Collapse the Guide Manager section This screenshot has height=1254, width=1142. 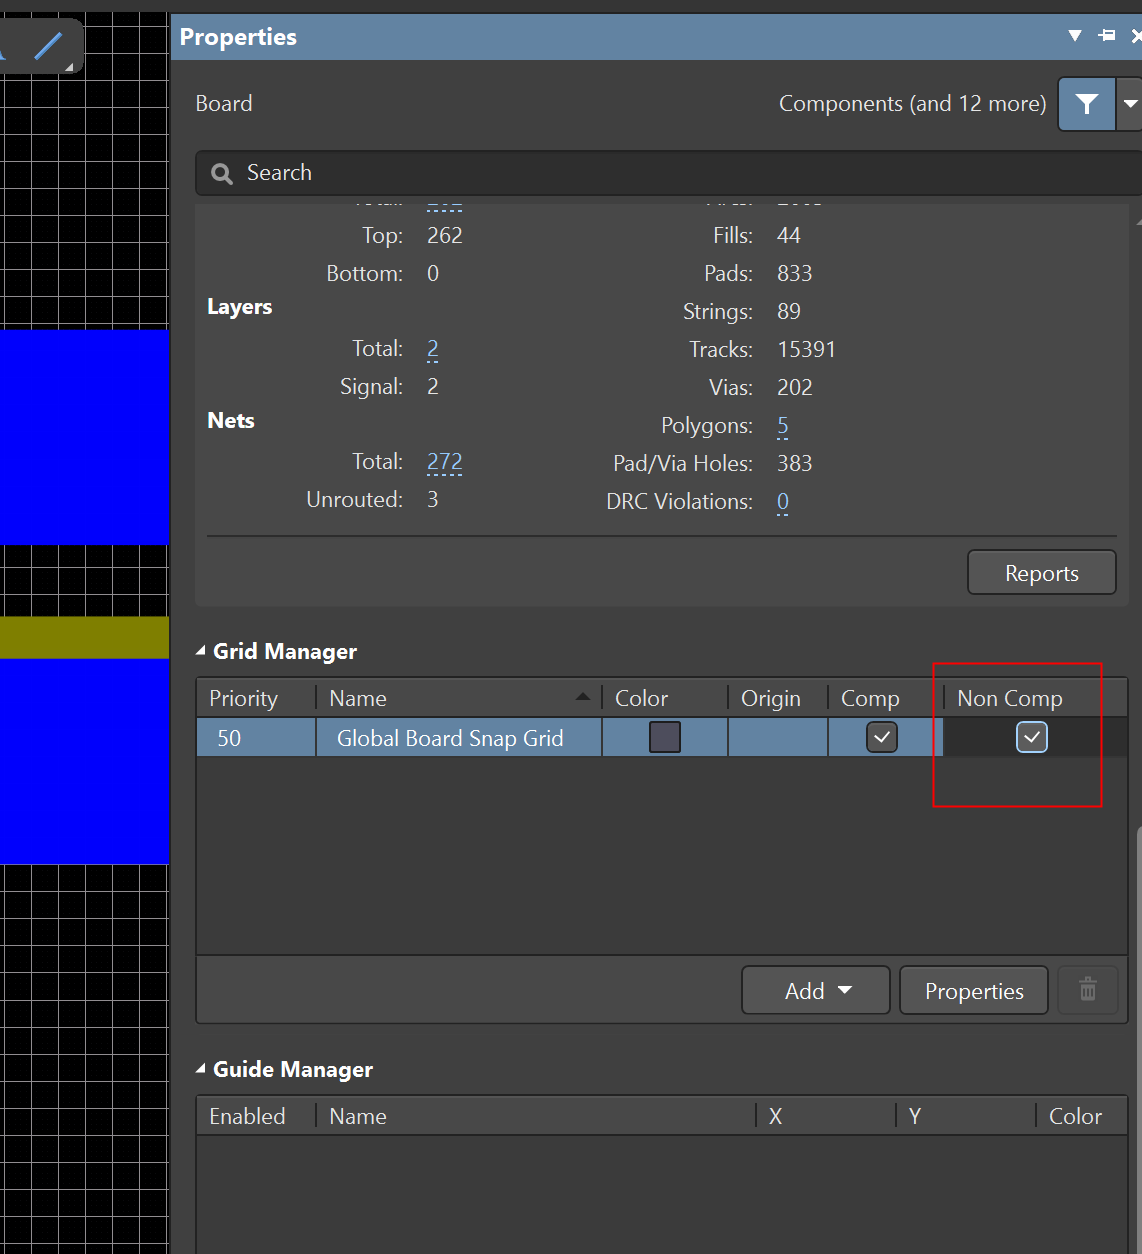coord(201,1069)
